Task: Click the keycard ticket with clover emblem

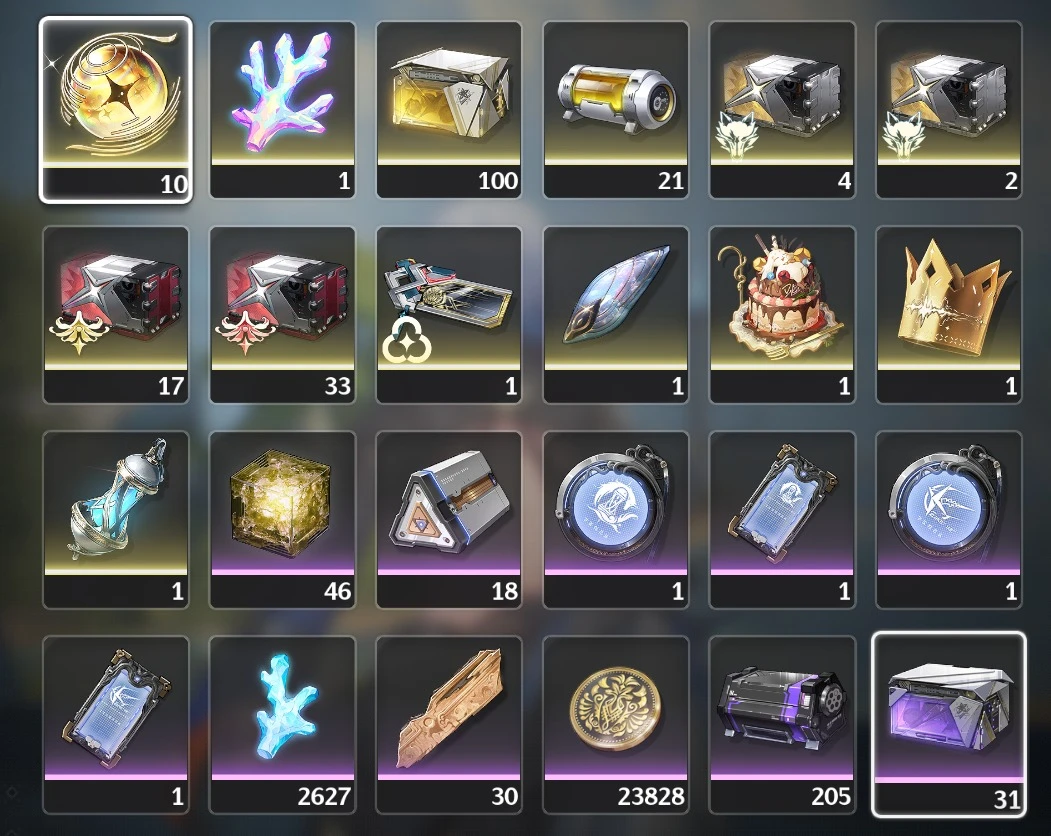Action: click(x=449, y=315)
